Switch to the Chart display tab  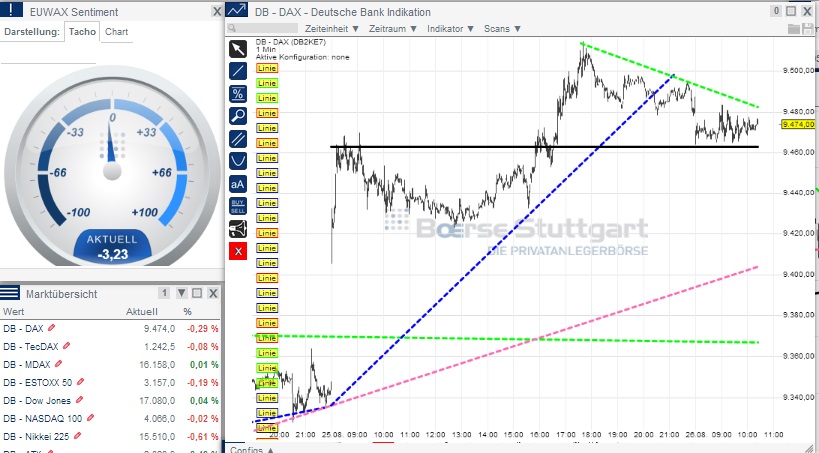pyautogui.click(x=116, y=32)
